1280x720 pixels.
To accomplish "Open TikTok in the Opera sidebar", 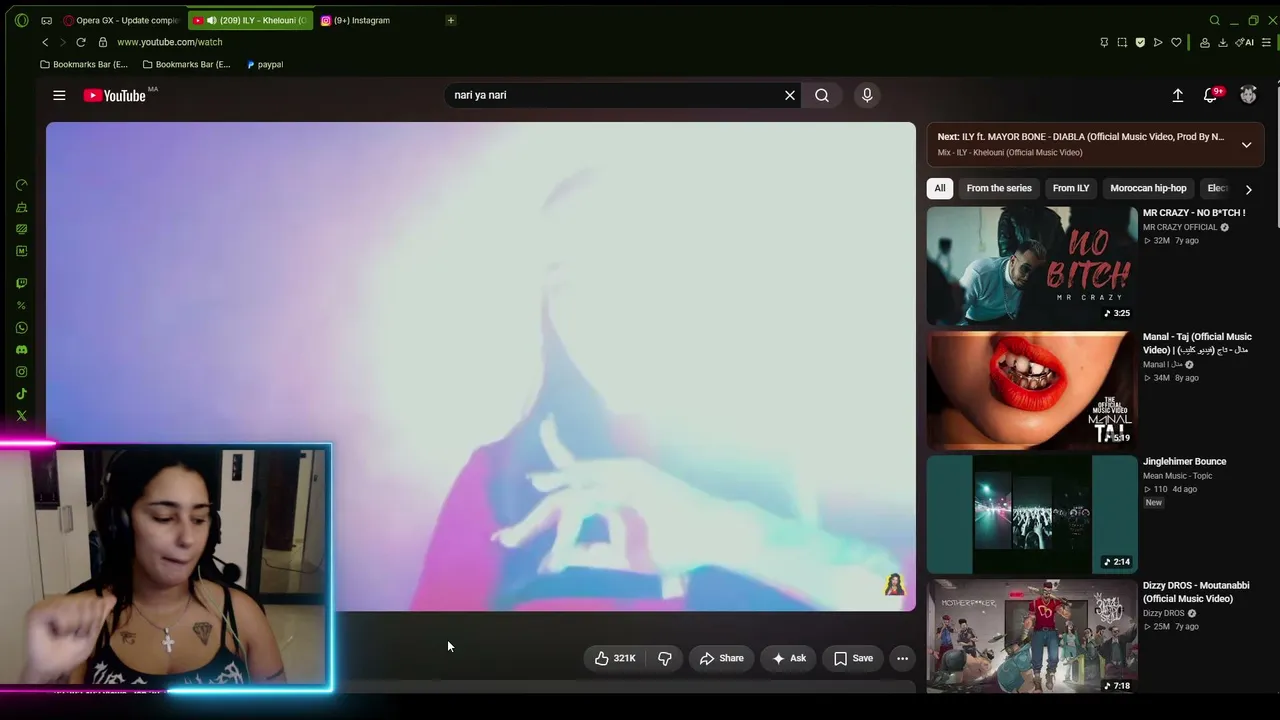I will point(22,394).
